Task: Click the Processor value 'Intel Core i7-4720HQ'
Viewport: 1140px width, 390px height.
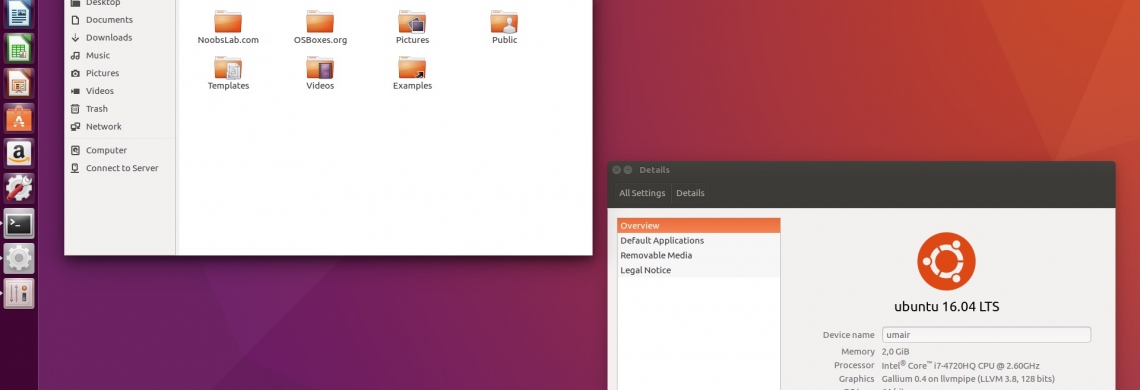Action: [960, 365]
